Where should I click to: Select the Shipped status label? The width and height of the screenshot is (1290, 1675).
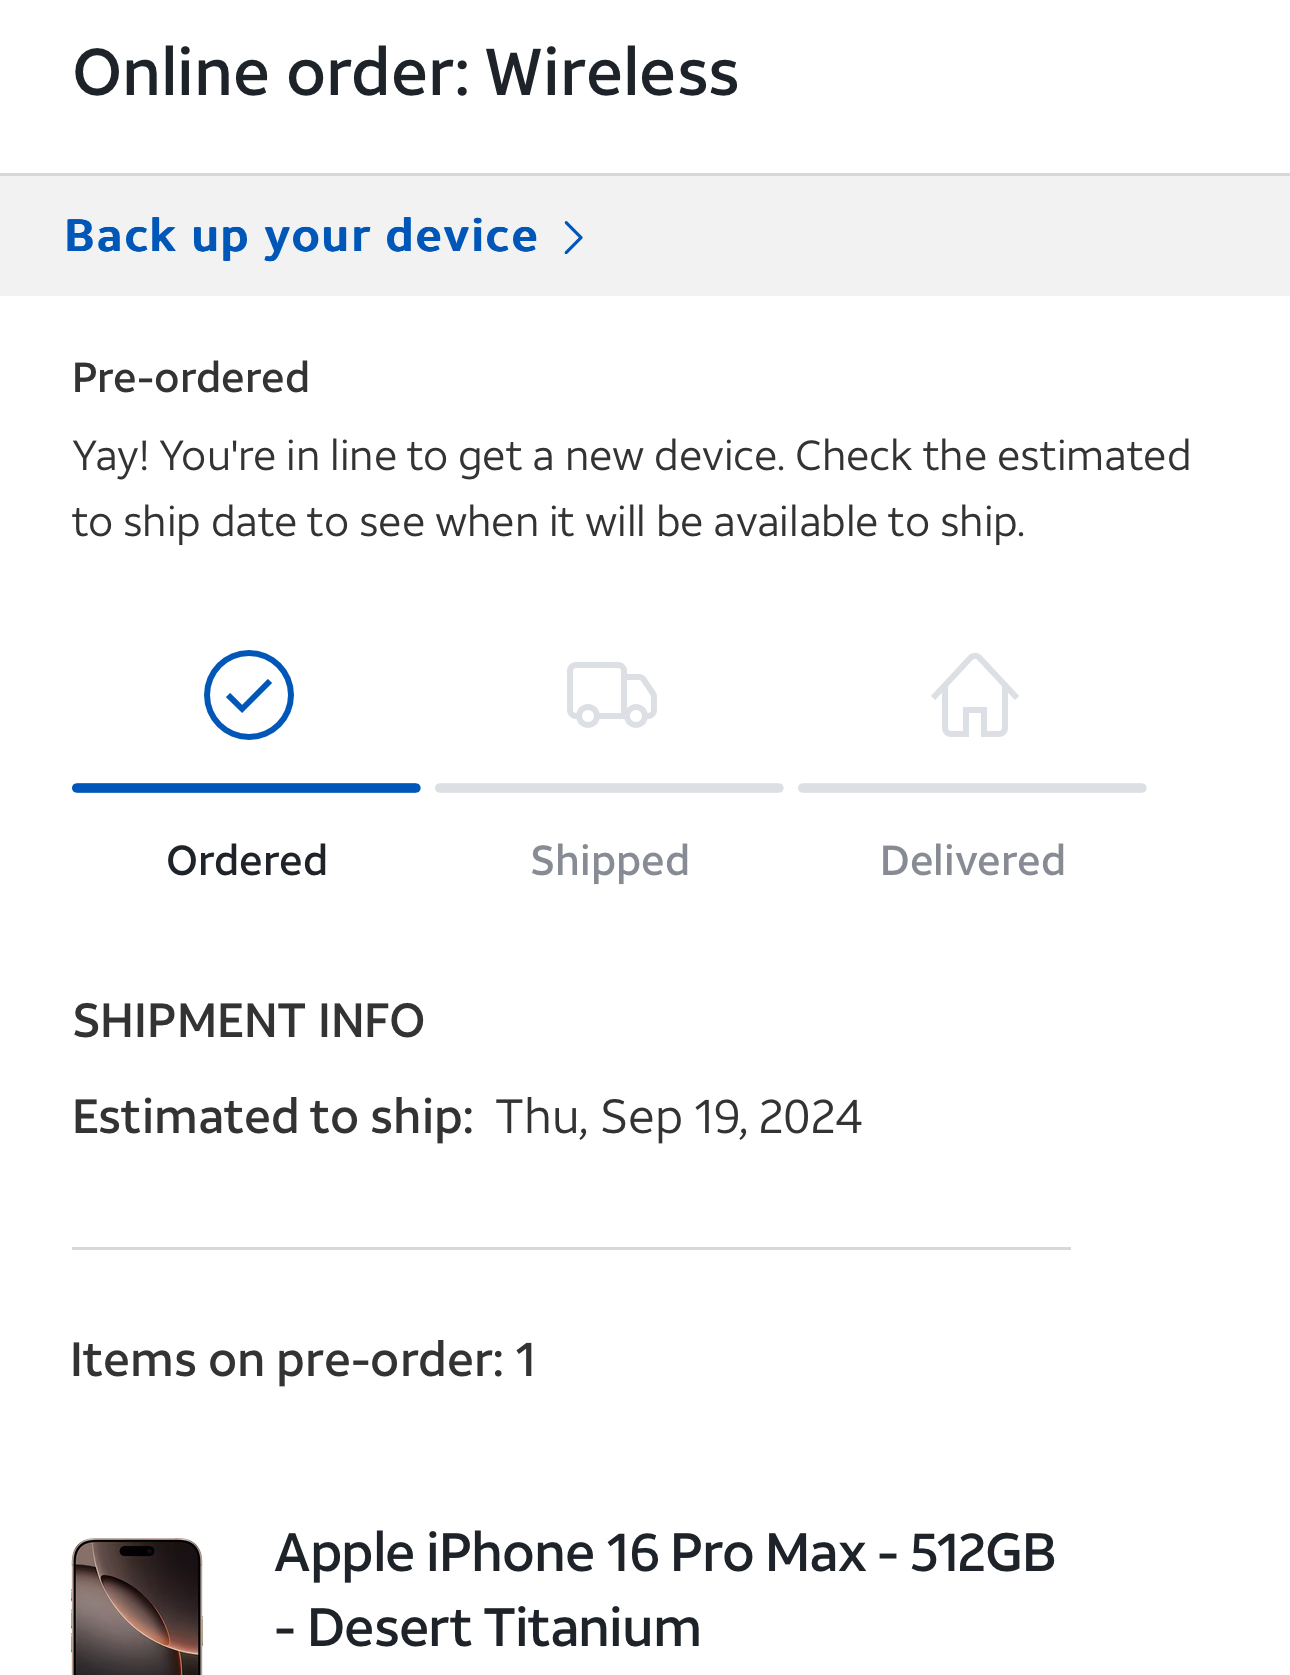[610, 861]
